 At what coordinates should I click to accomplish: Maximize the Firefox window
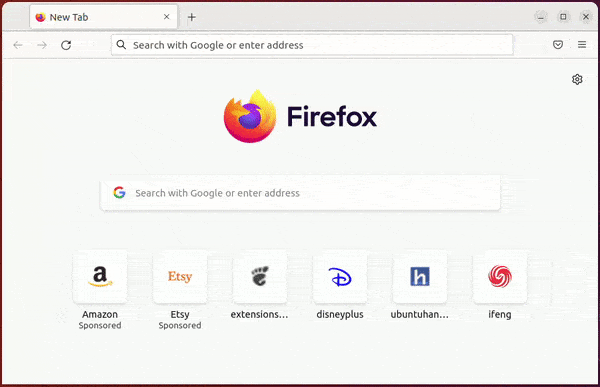[x=563, y=17]
